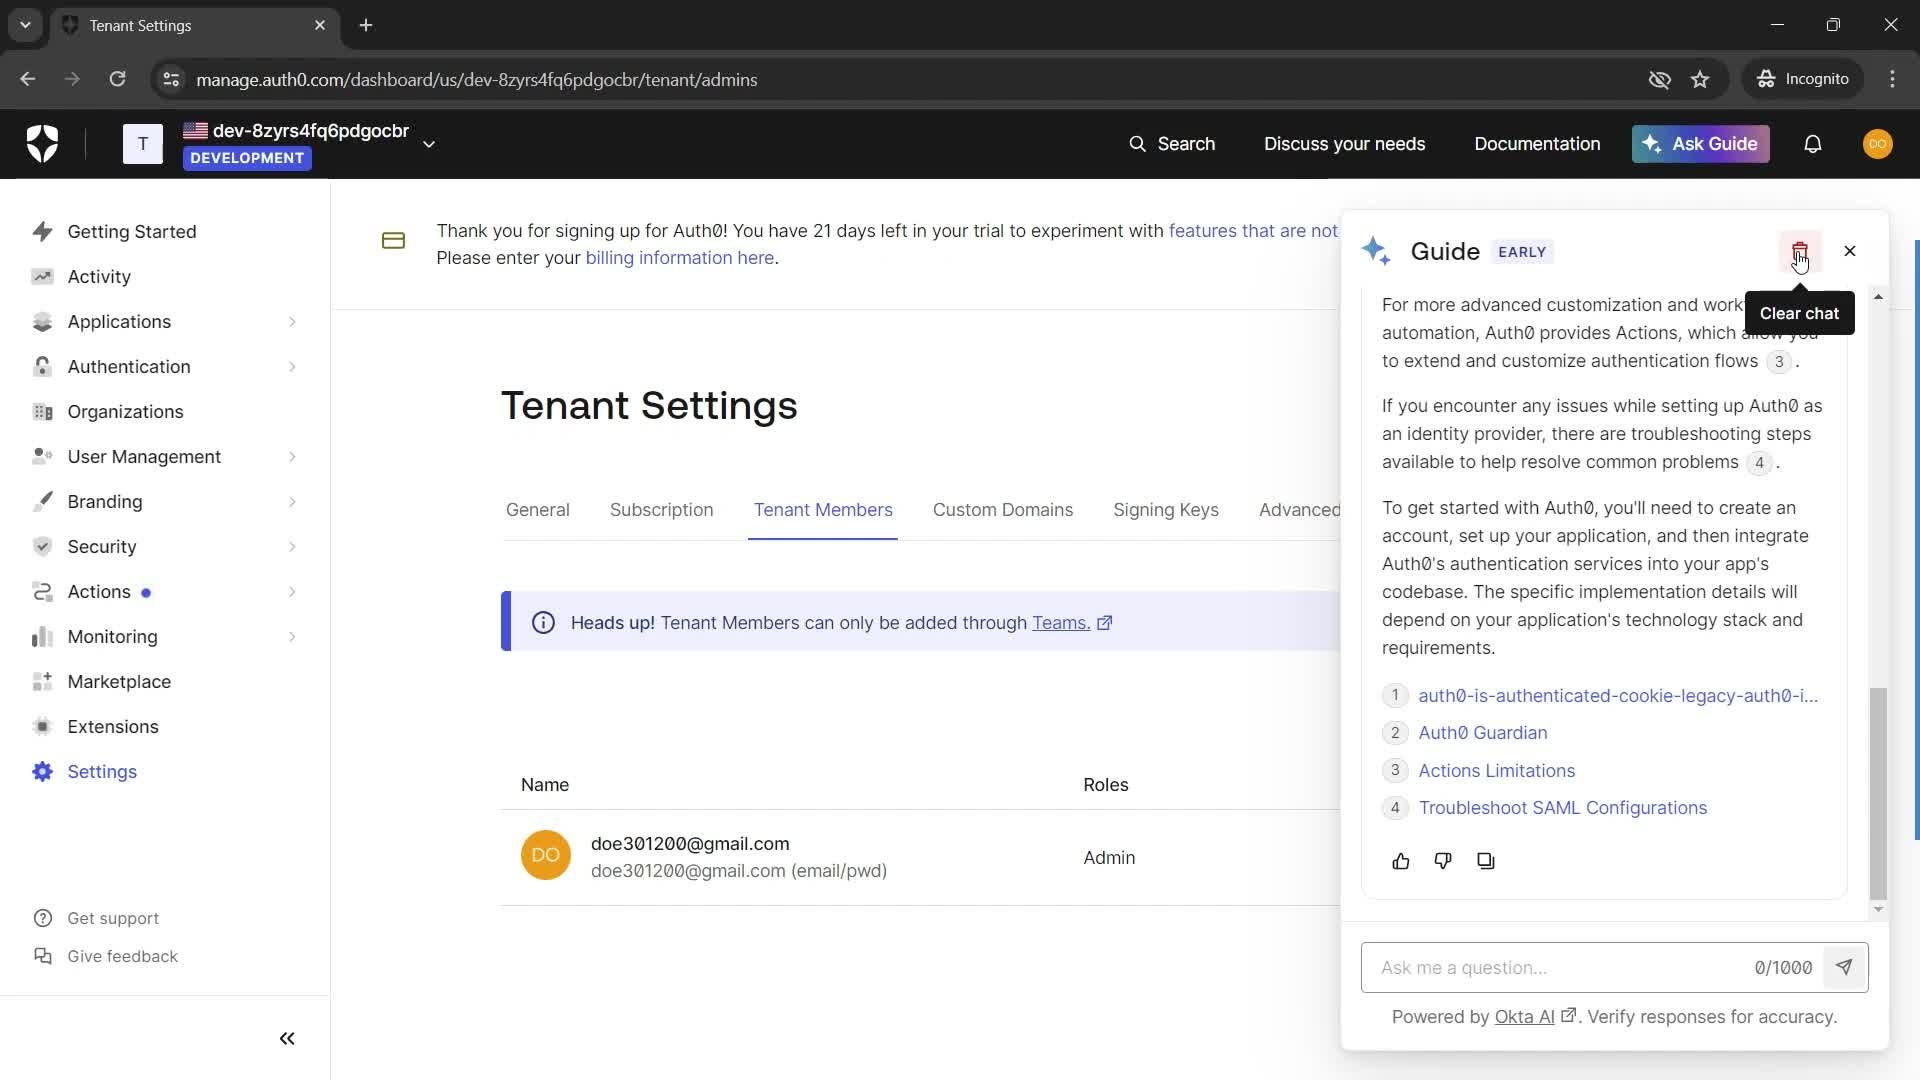This screenshot has width=1920, height=1080.
Task: Click the Extensions chip icon
Action: pyautogui.click(x=42, y=727)
